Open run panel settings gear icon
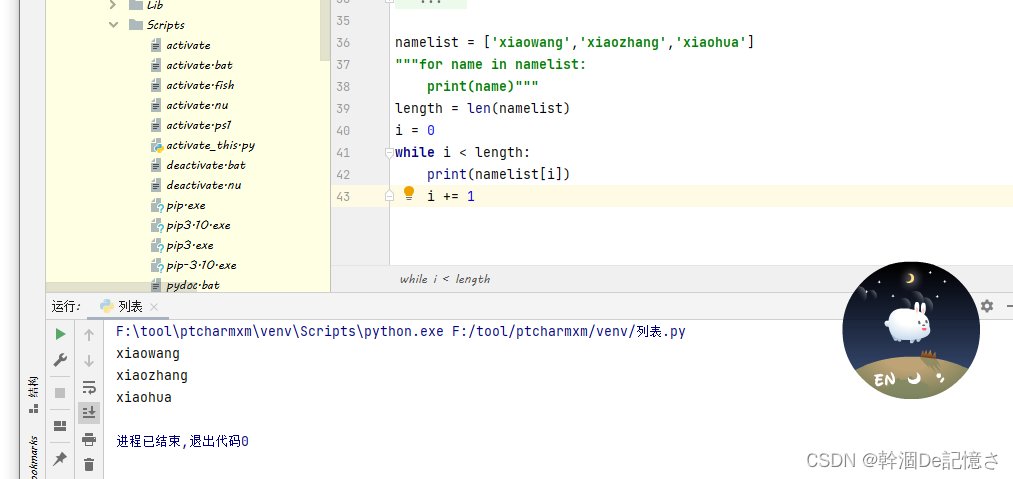The image size is (1013, 479). pyautogui.click(x=987, y=306)
